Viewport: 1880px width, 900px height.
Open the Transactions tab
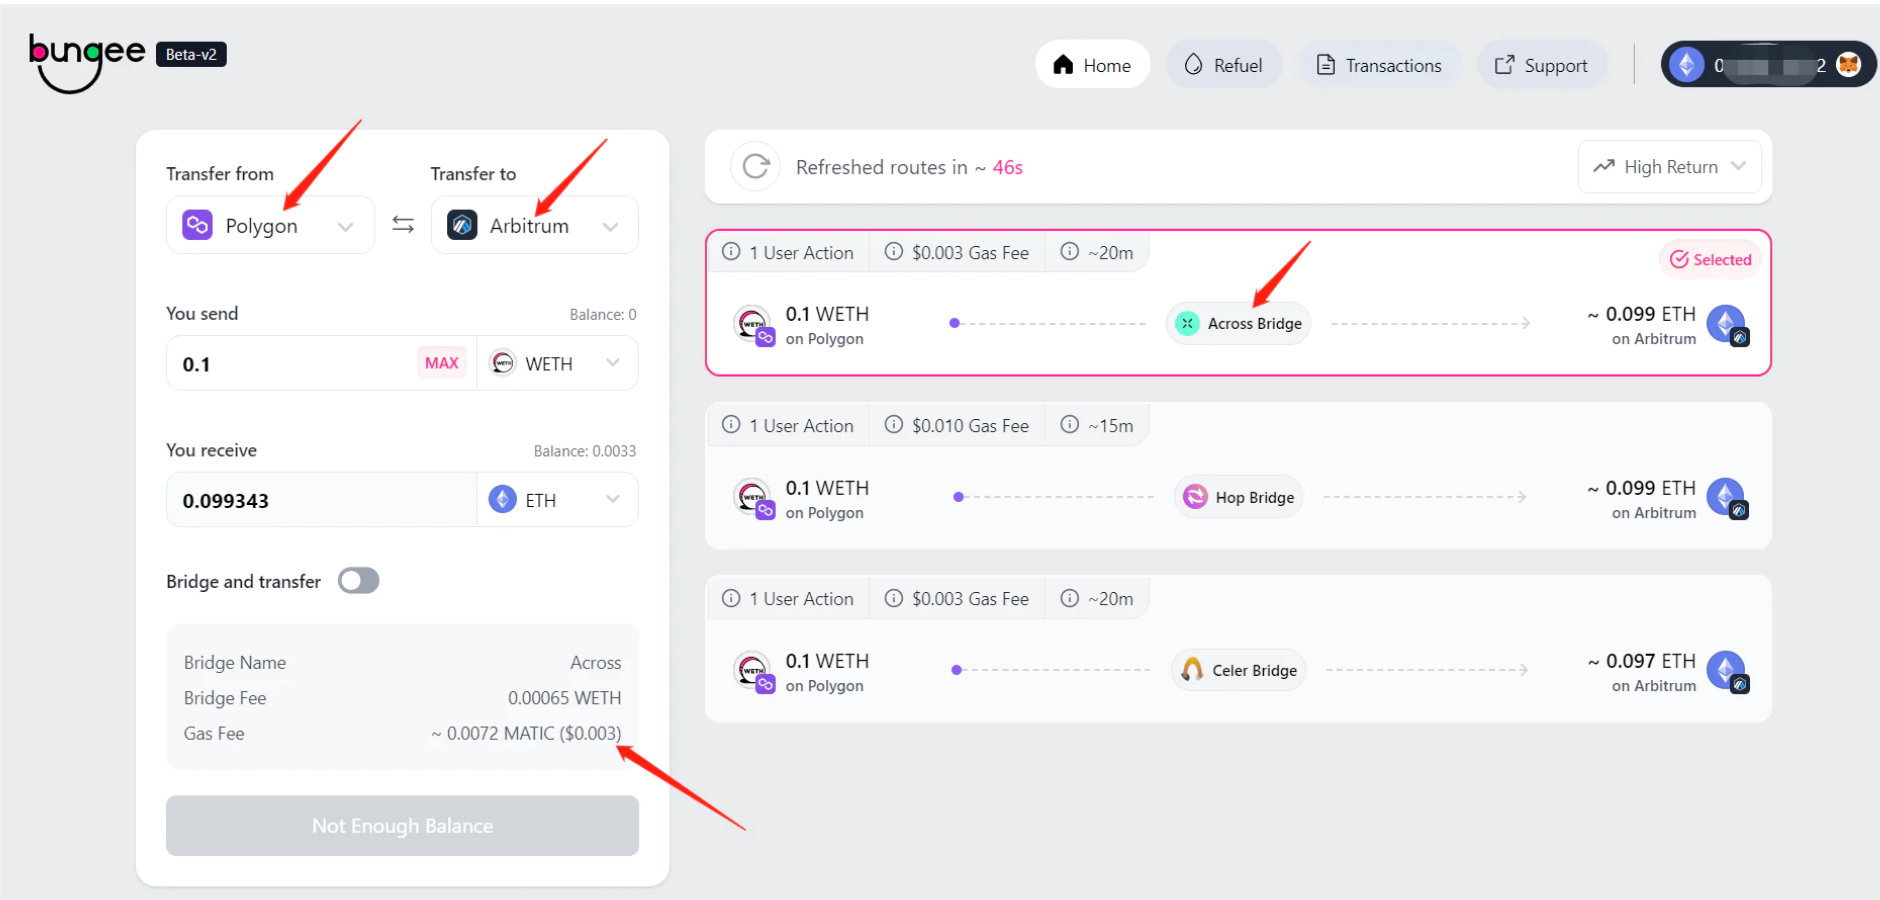coord(1380,65)
